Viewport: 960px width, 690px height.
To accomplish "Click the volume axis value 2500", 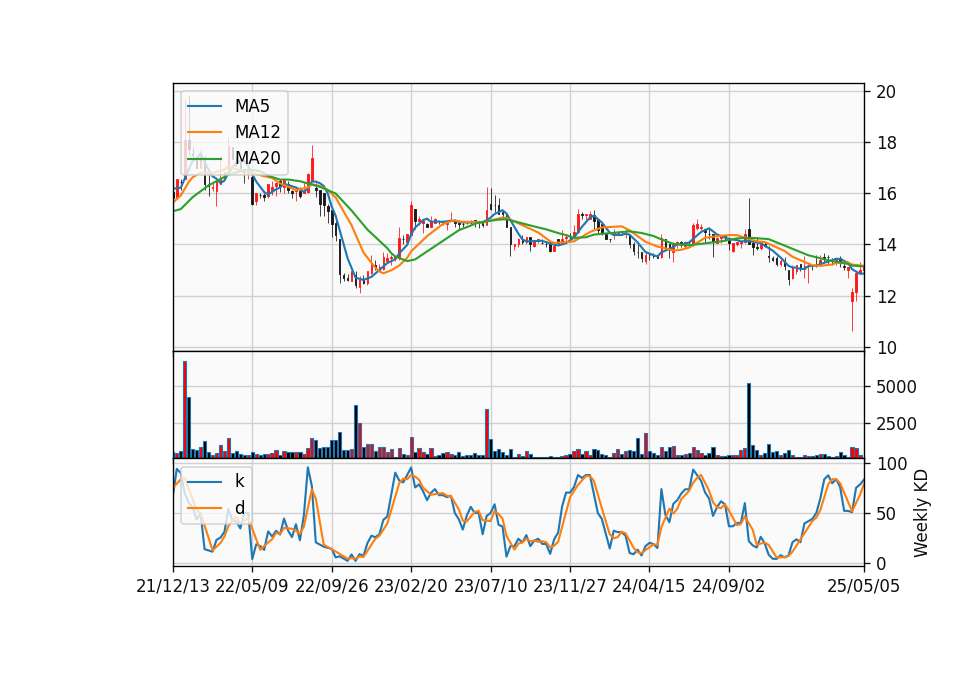I will (x=896, y=424).
